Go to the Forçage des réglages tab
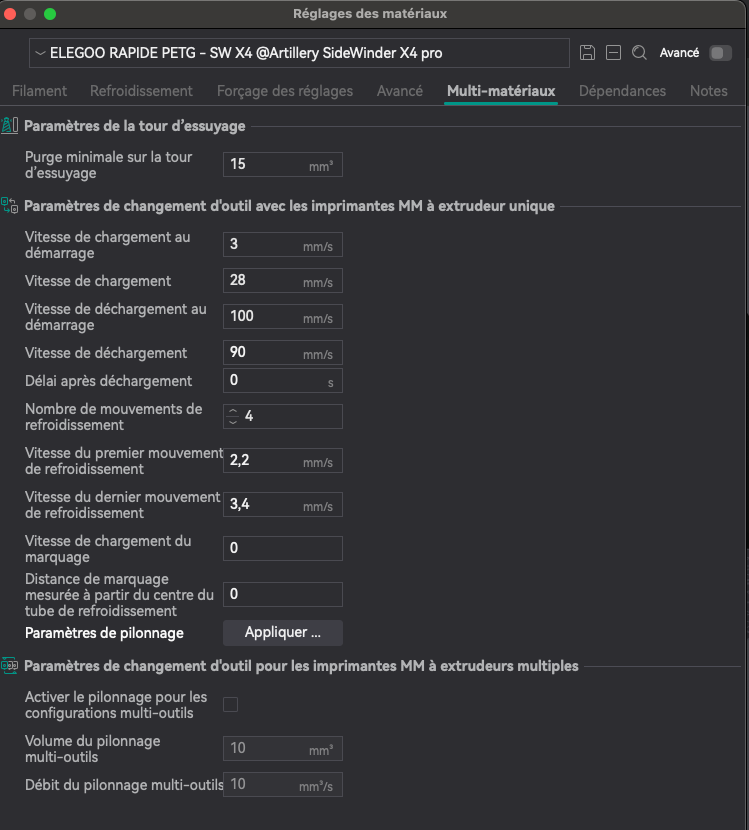The image size is (749, 830). [x=285, y=91]
